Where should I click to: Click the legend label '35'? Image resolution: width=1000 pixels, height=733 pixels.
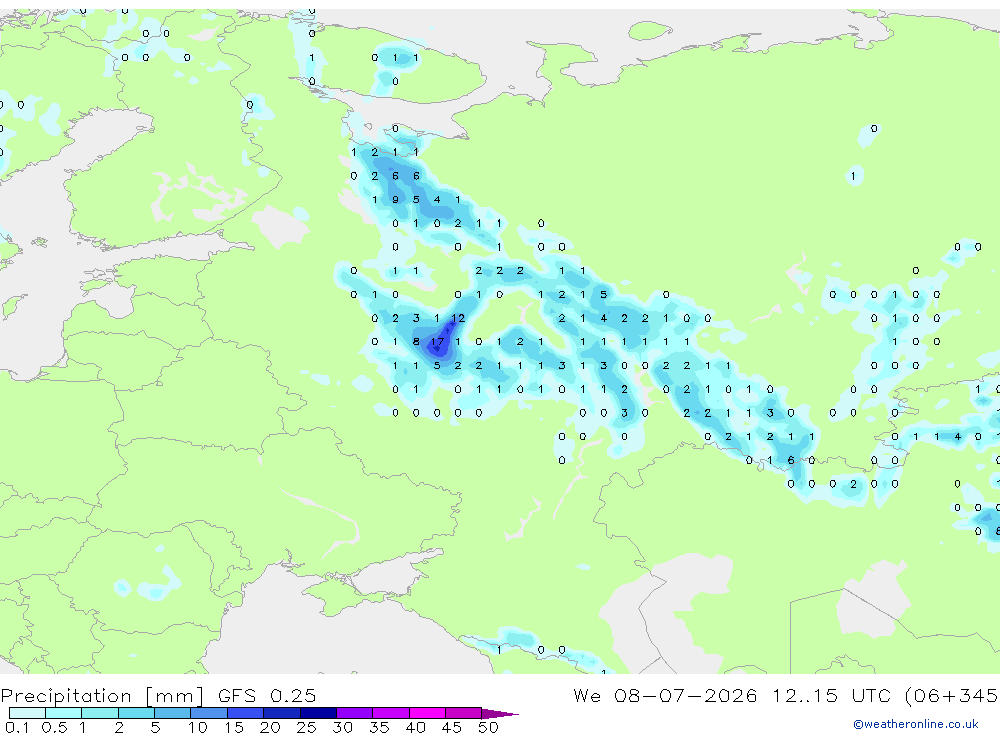coord(379,727)
